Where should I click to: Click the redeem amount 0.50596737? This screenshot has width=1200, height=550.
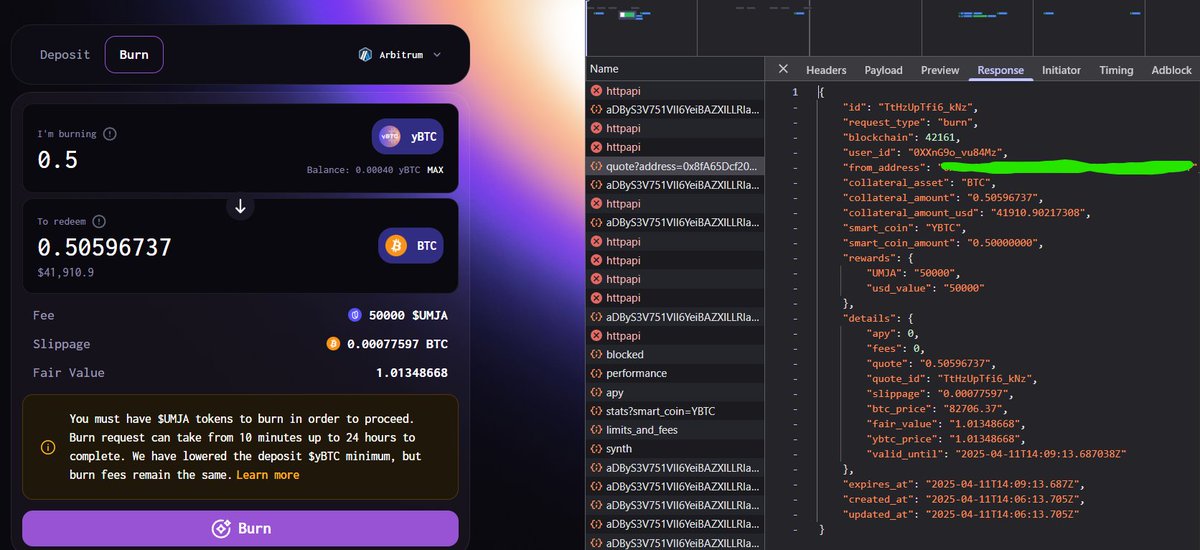pos(105,247)
